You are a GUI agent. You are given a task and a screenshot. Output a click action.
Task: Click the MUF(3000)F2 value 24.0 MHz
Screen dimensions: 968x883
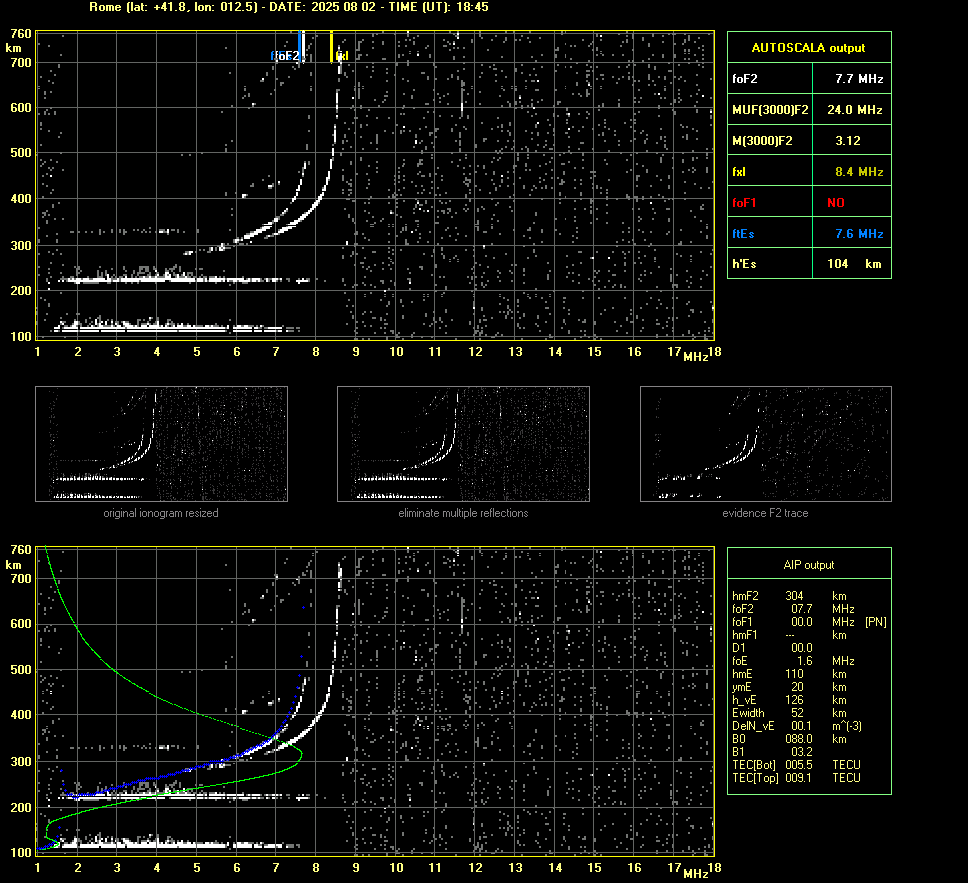[854, 110]
